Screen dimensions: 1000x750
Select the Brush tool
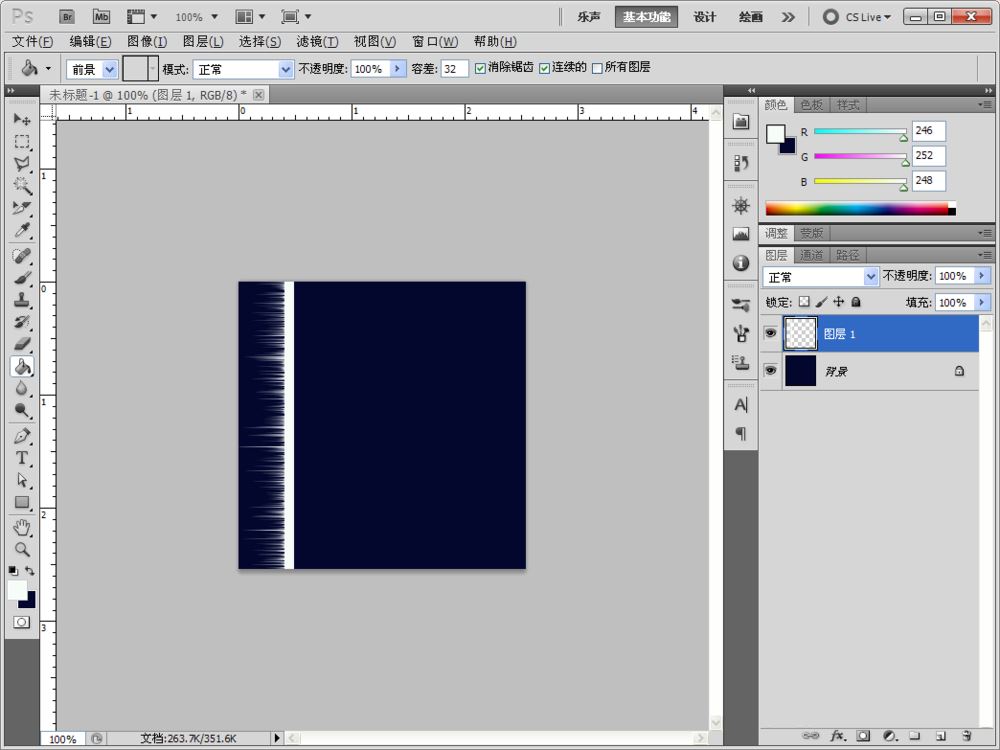click(22, 278)
